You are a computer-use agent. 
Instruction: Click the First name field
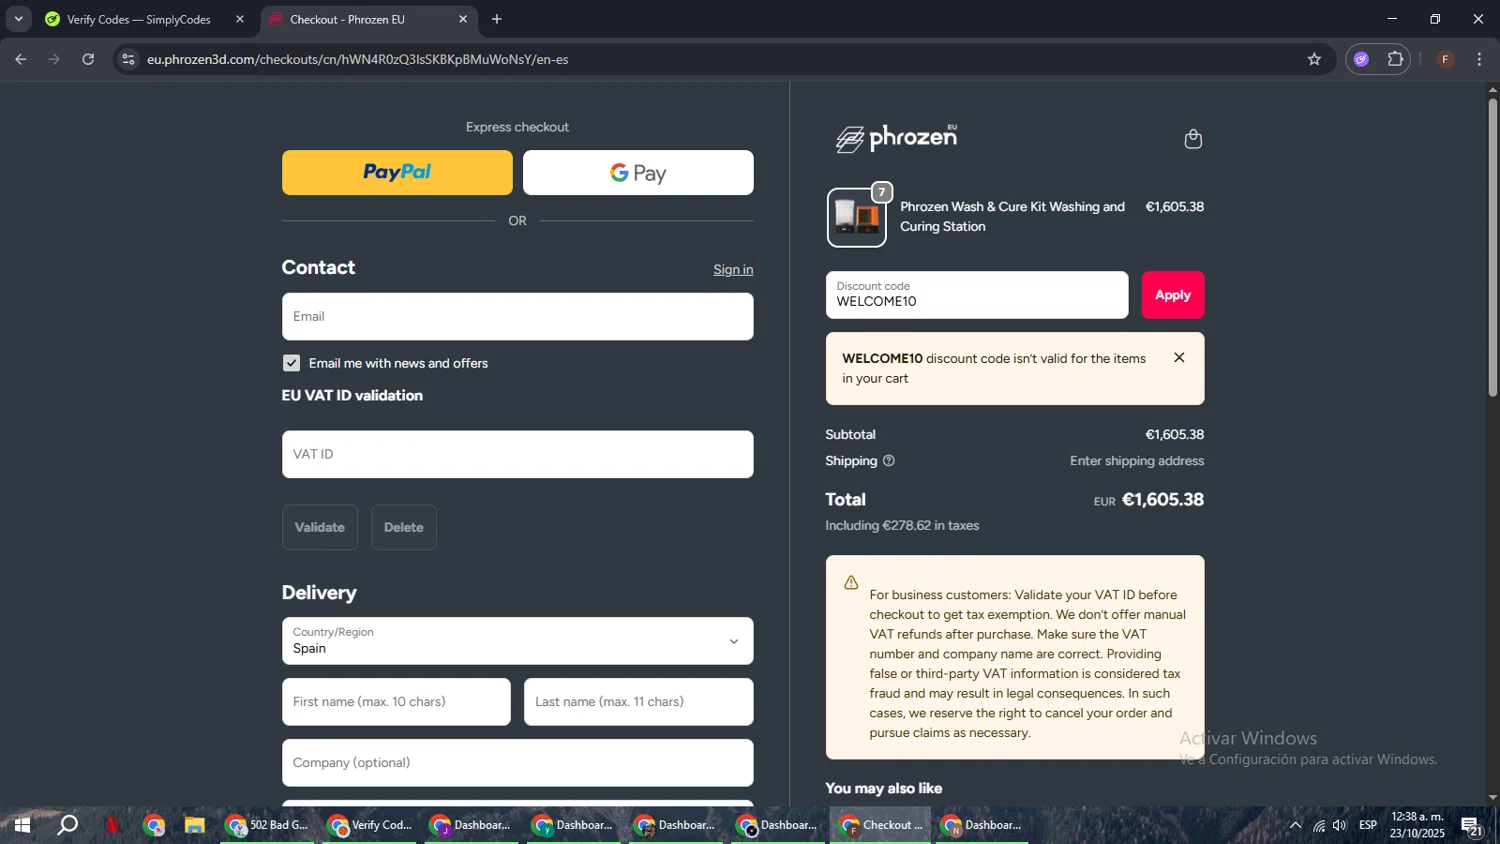click(396, 702)
